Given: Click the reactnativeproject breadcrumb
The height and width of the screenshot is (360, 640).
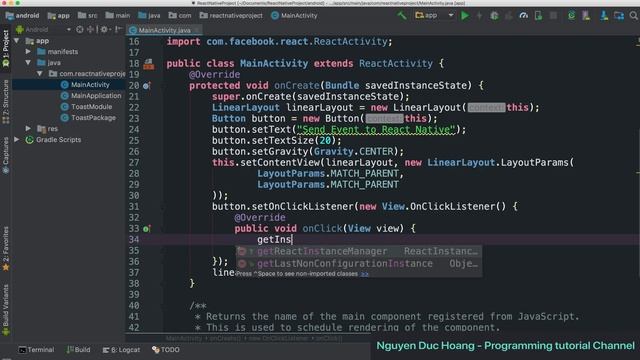Looking at the screenshot, I should pyautogui.click(x=231, y=16).
